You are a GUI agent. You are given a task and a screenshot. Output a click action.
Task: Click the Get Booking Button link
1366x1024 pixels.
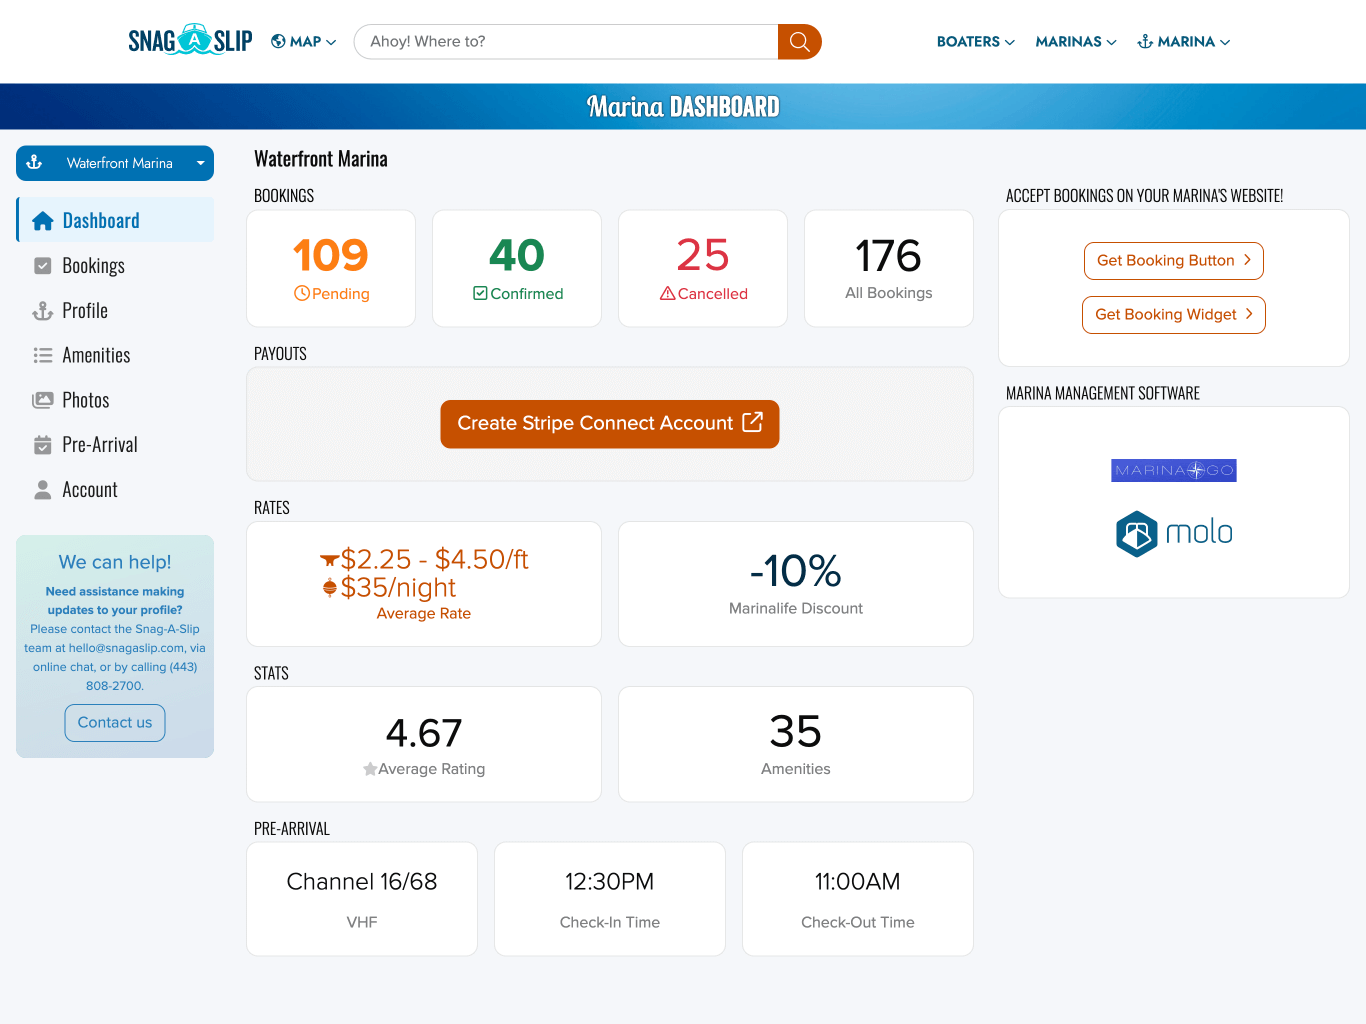(x=1174, y=261)
